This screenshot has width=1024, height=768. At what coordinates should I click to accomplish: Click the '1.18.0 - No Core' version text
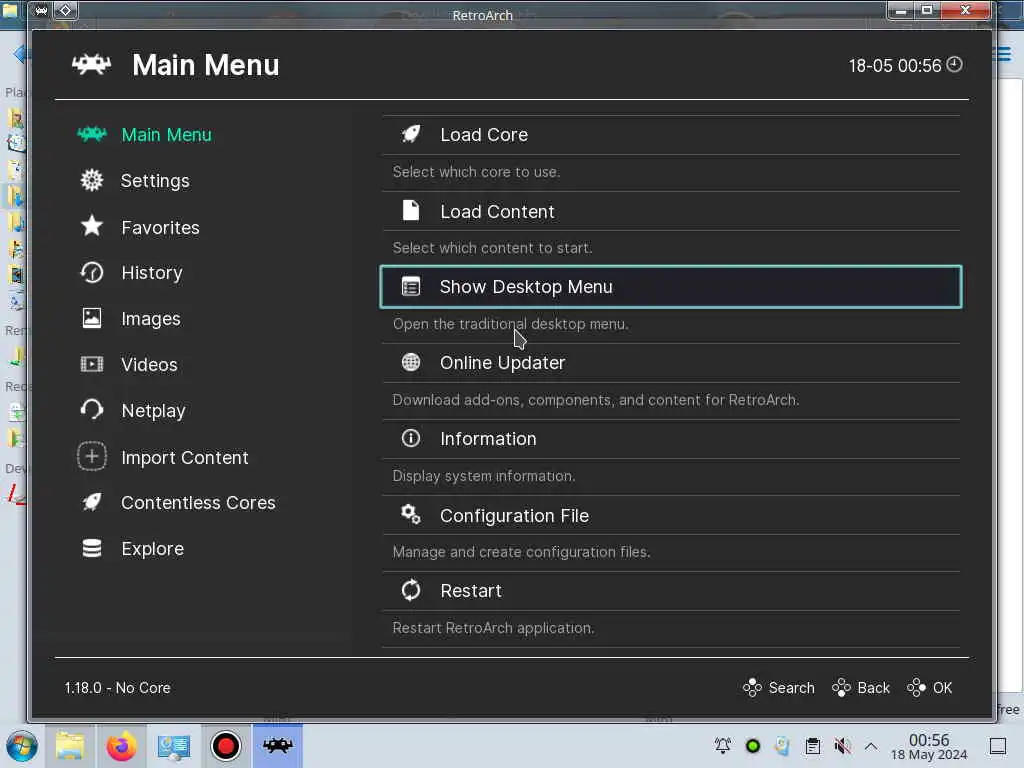pyautogui.click(x=118, y=688)
